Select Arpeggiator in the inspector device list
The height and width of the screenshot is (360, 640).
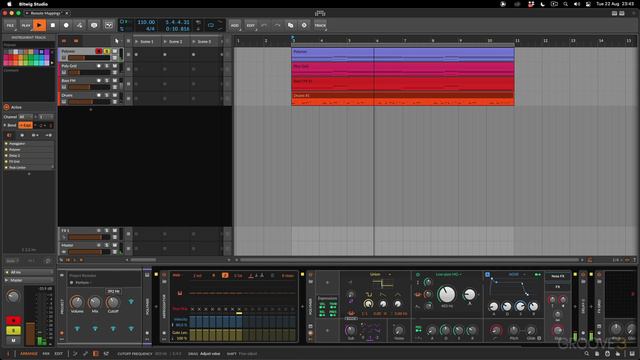[29, 144]
